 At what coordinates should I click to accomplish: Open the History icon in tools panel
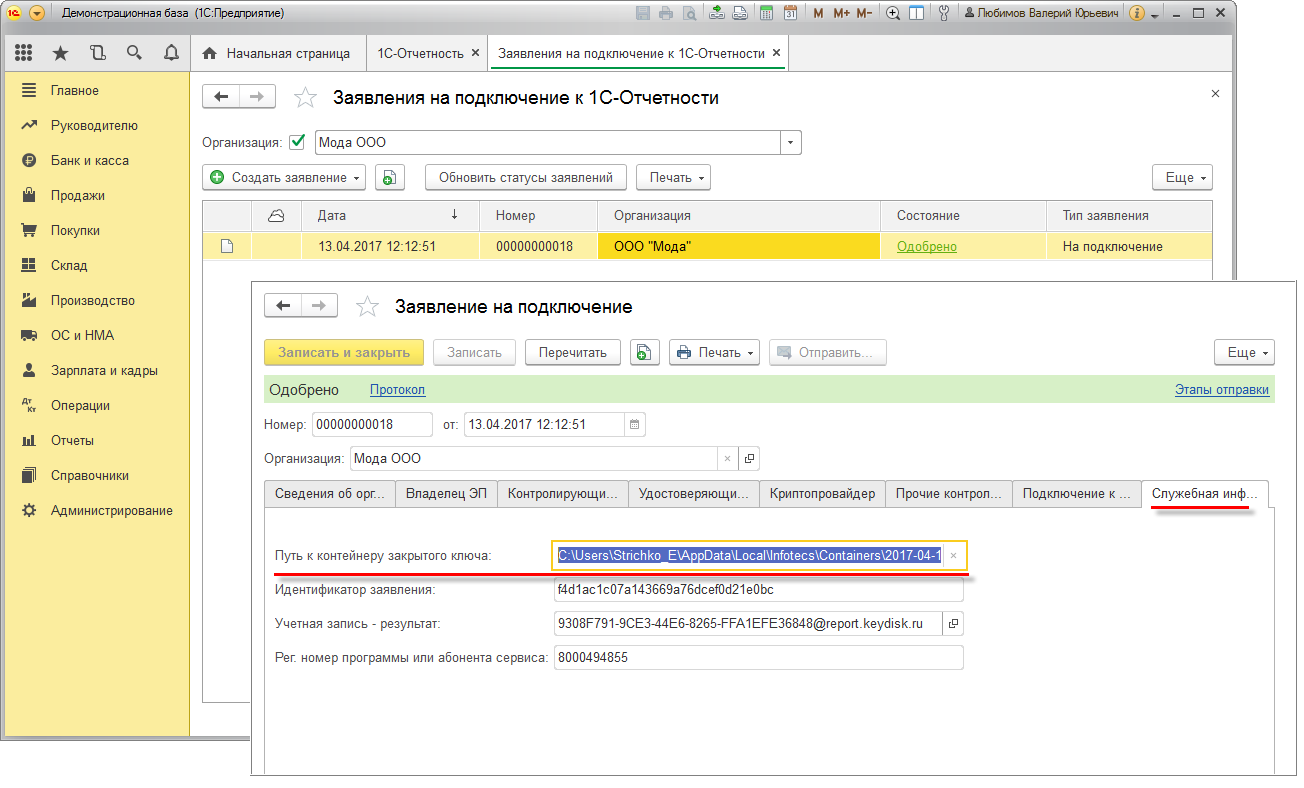(x=97, y=53)
